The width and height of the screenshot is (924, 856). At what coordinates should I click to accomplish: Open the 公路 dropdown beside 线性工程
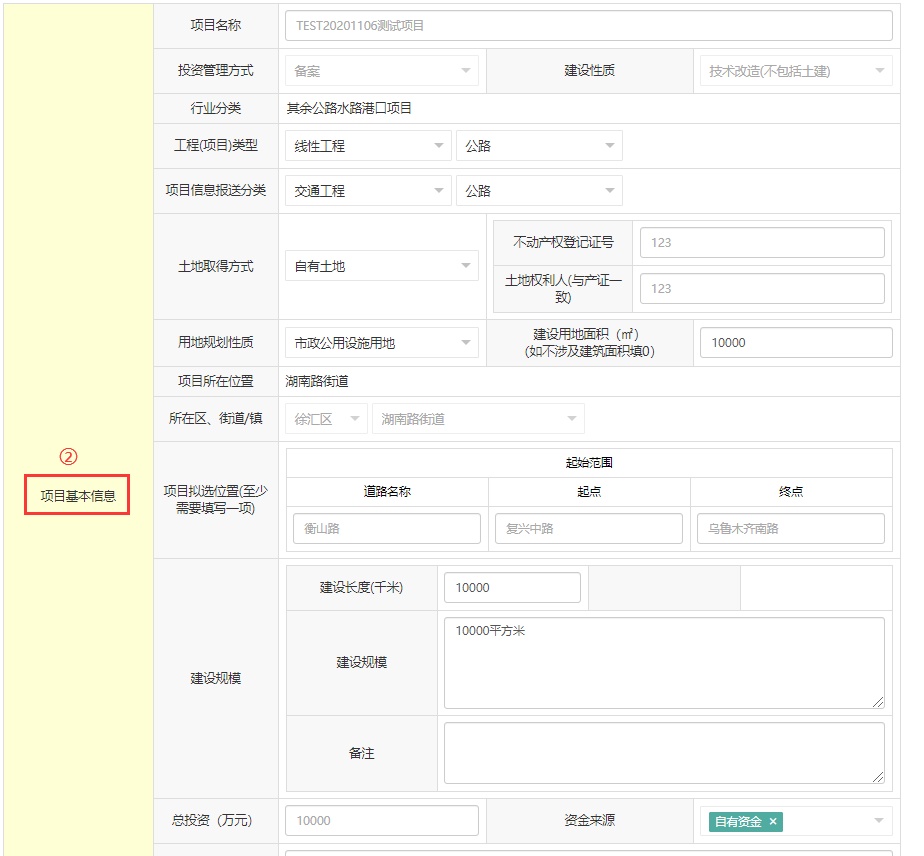click(x=539, y=146)
